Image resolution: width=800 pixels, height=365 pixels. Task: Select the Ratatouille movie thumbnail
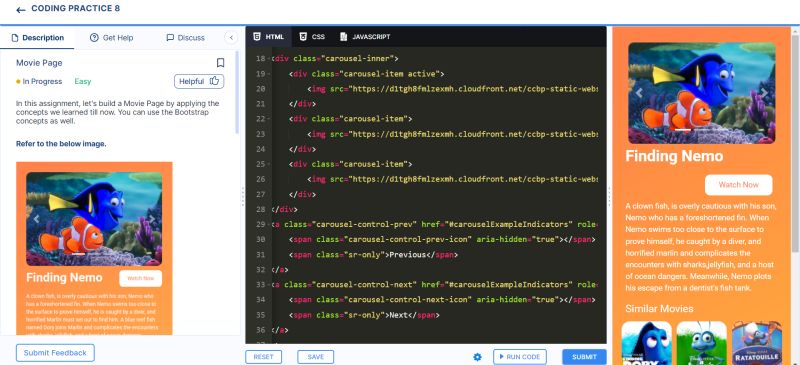757,342
